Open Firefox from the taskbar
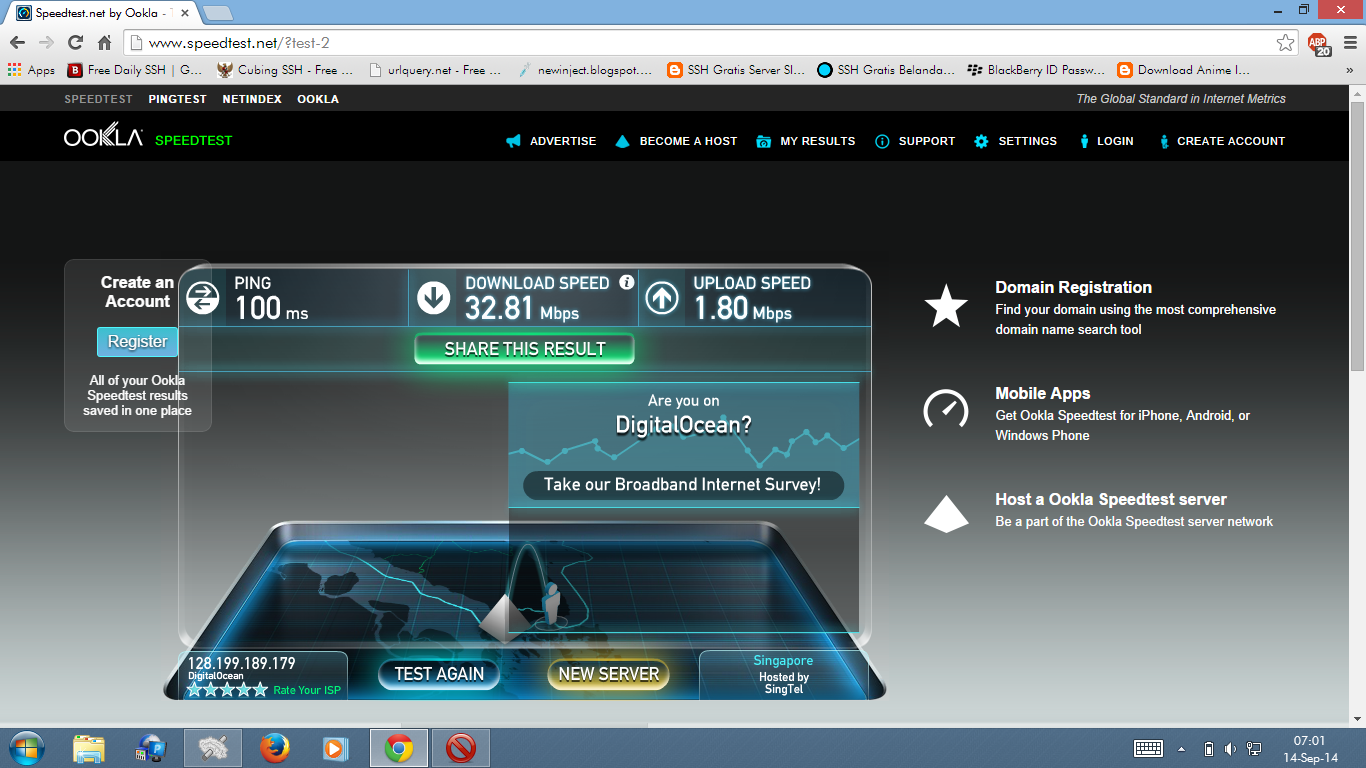1366x768 pixels. click(275, 747)
